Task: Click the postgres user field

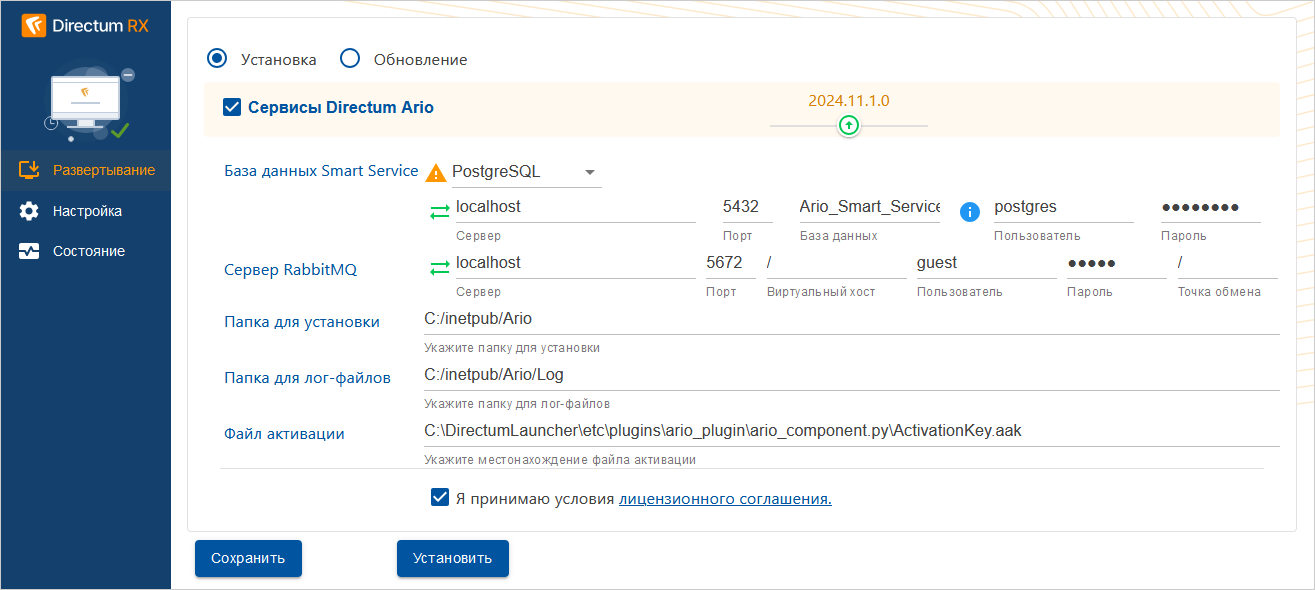Action: tap(1063, 207)
